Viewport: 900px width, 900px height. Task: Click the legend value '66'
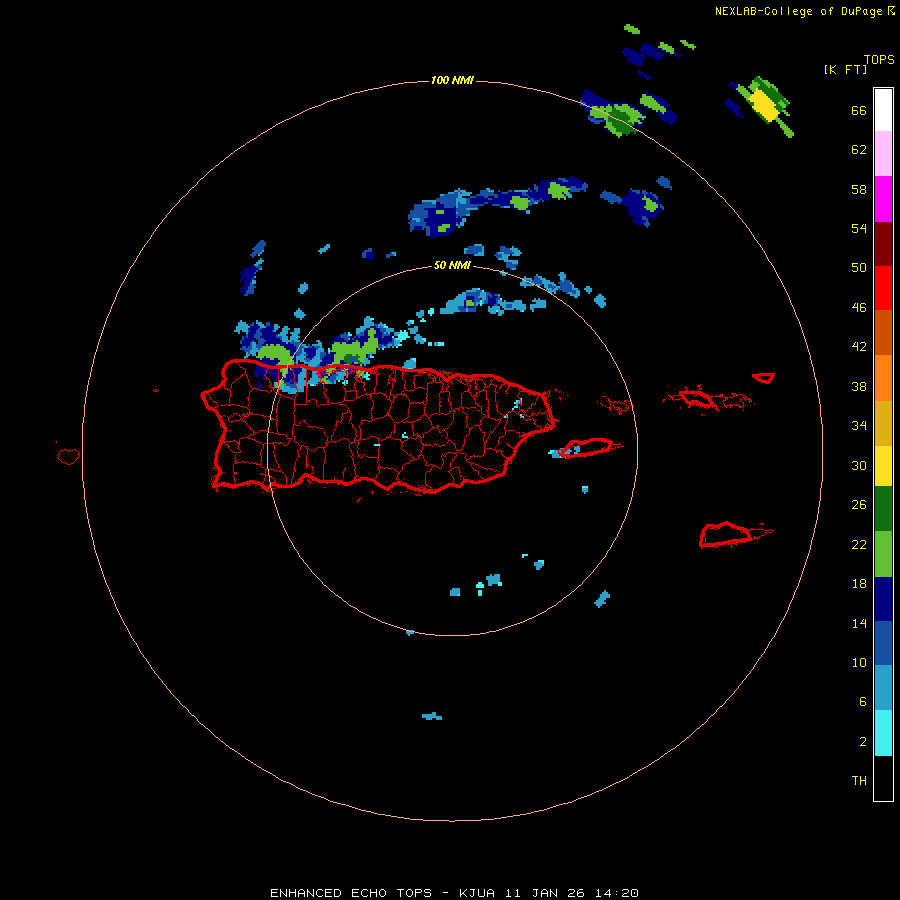(x=859, y=111)
